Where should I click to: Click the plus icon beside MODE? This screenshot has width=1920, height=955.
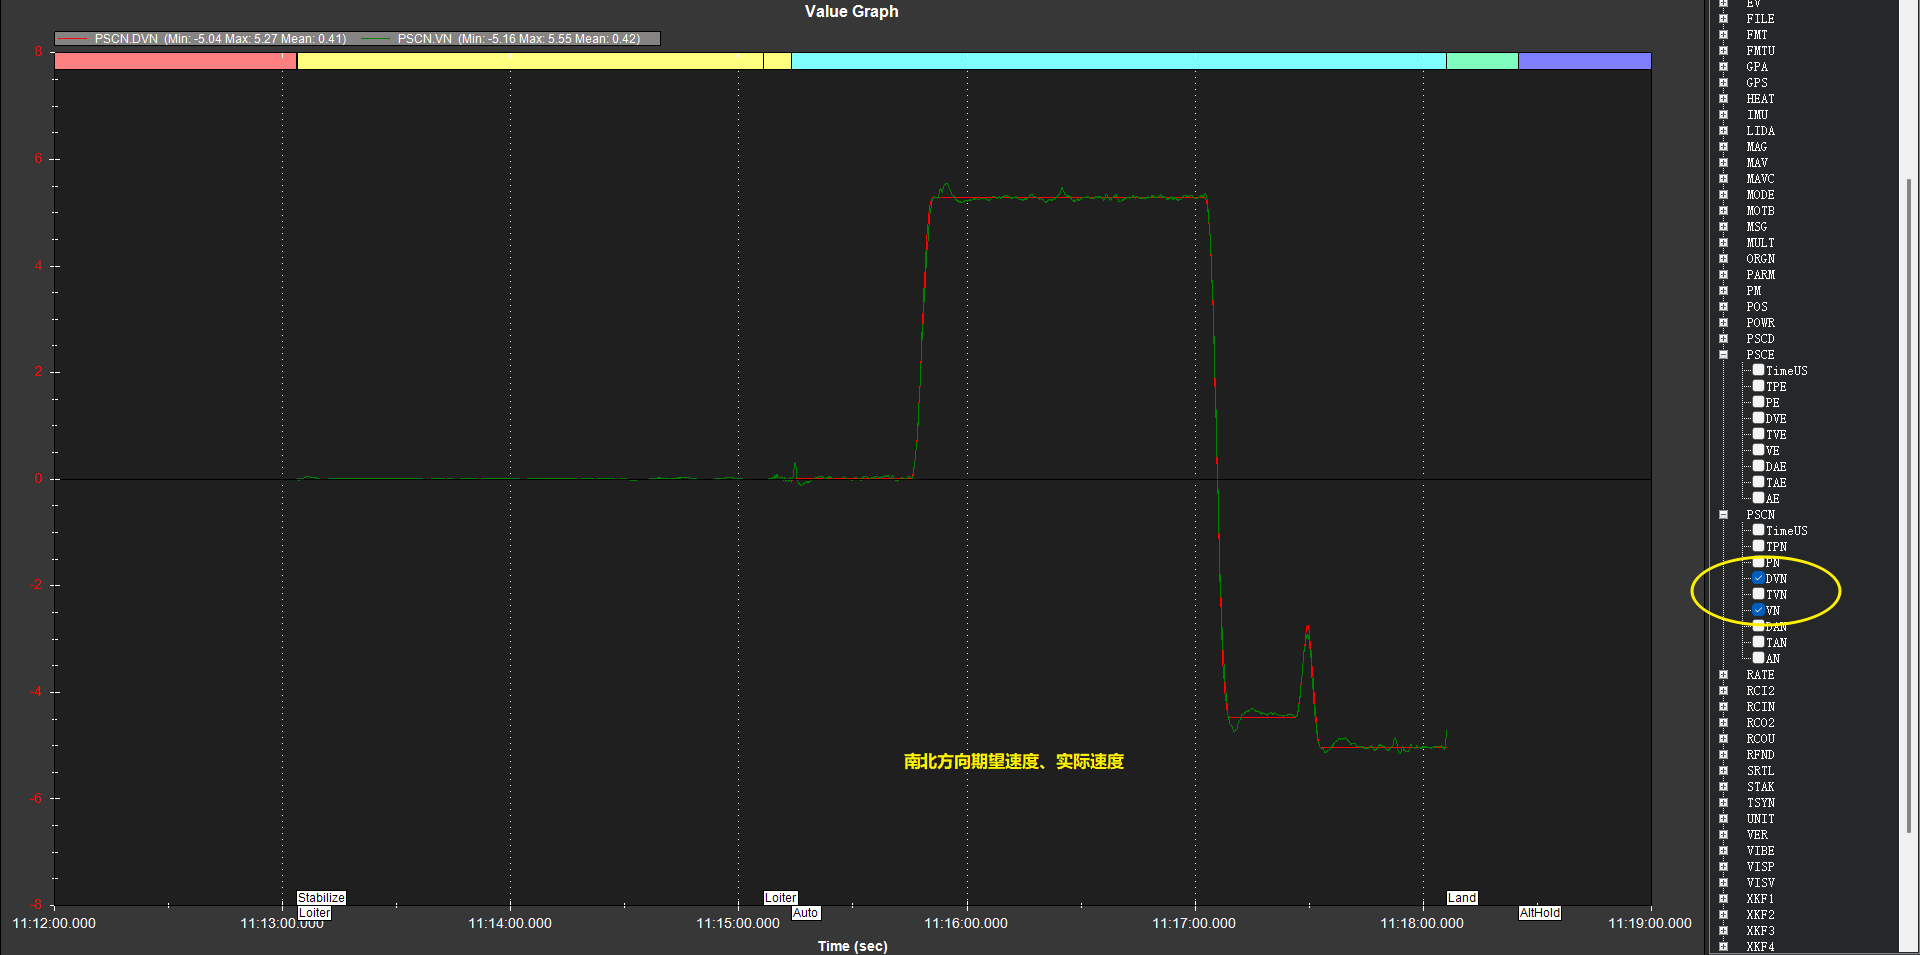[x=1723, y=195]
